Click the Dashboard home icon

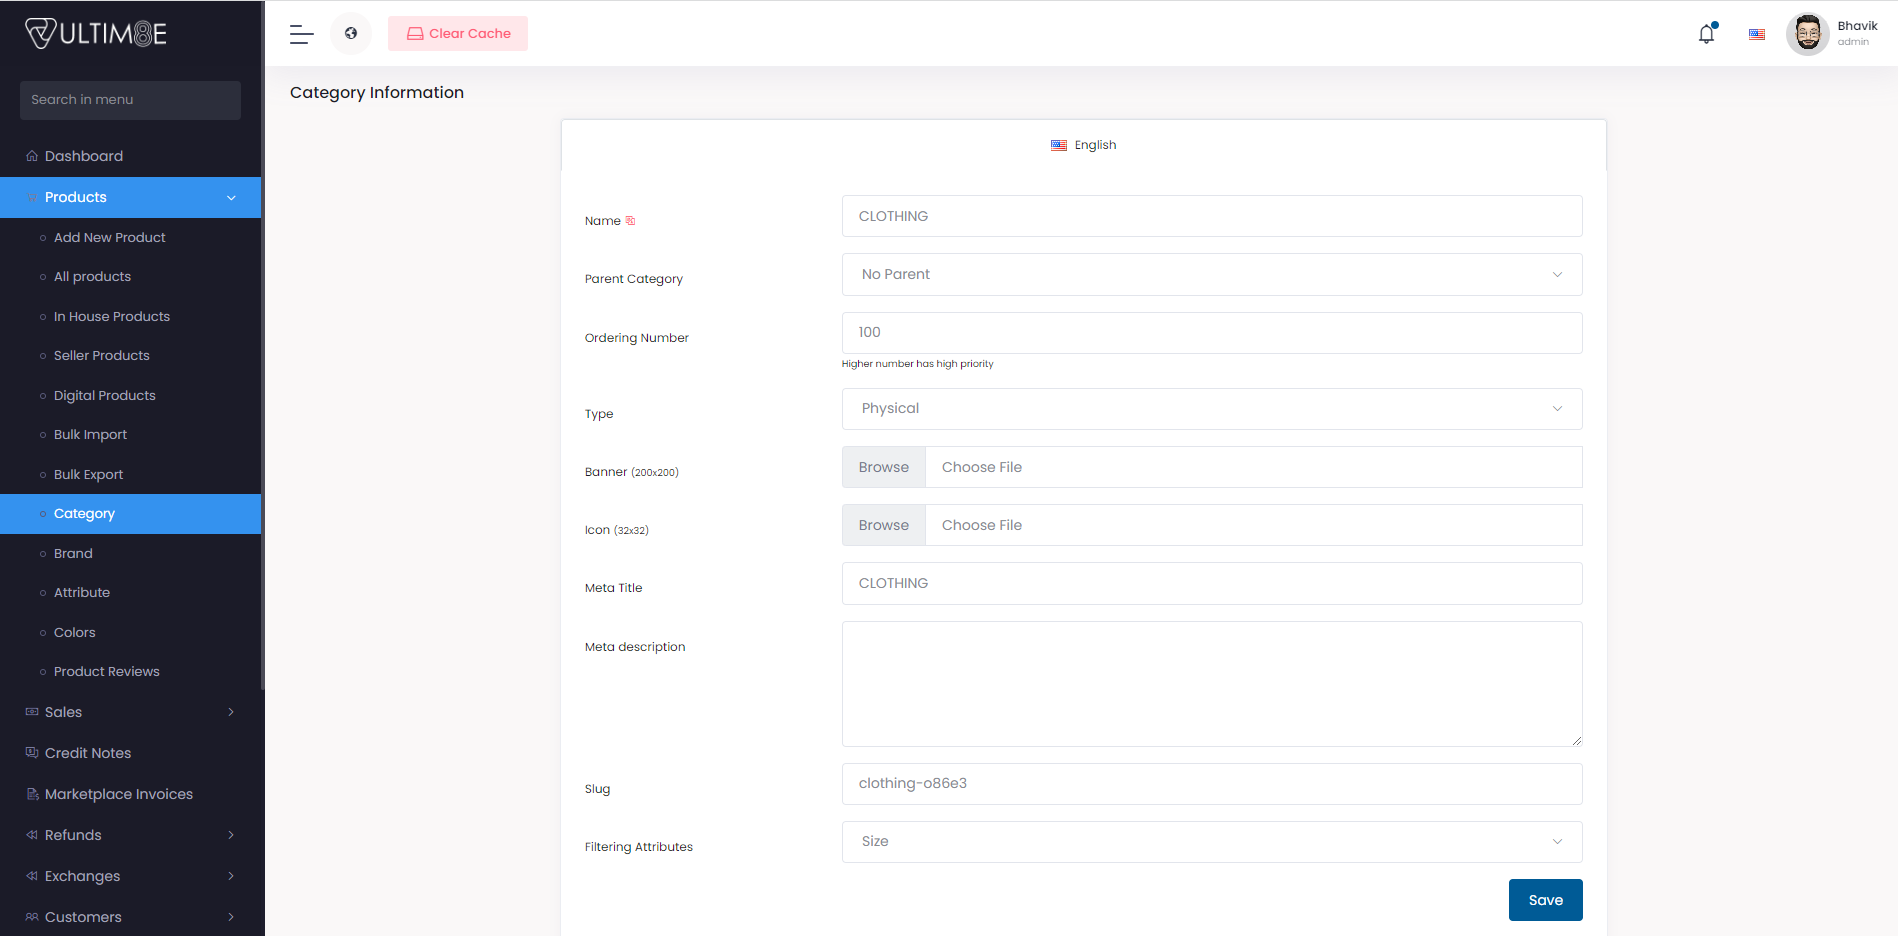[32, 156]
